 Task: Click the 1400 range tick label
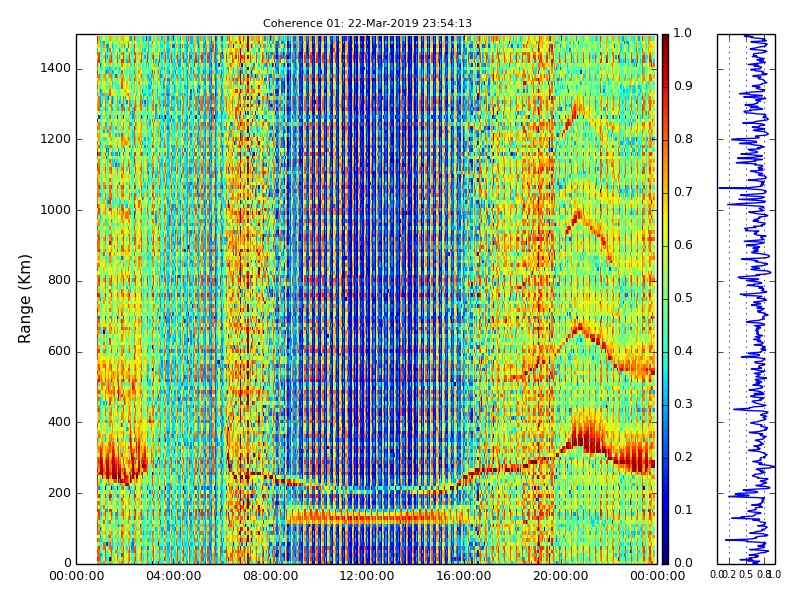56,68
